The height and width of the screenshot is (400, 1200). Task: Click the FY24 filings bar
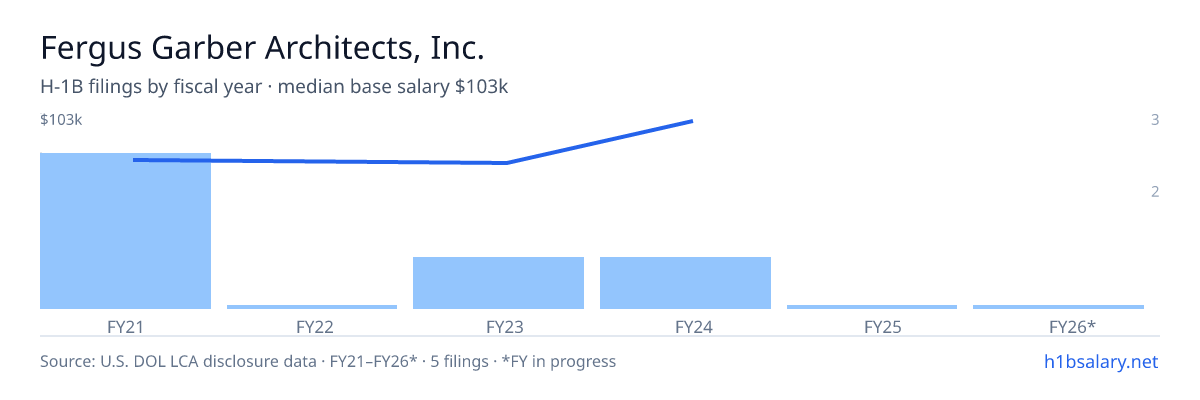(x=685, y=283)
